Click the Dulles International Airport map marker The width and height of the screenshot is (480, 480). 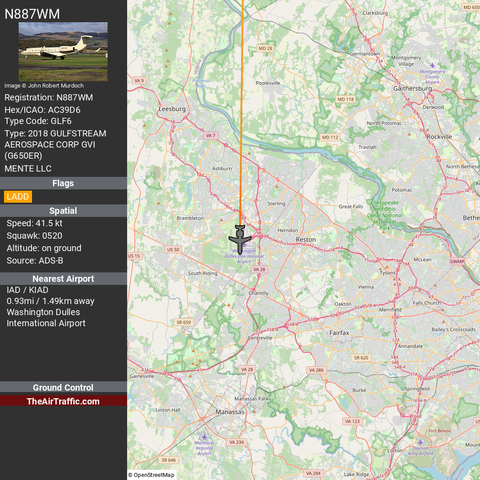[x=244, y=246]
